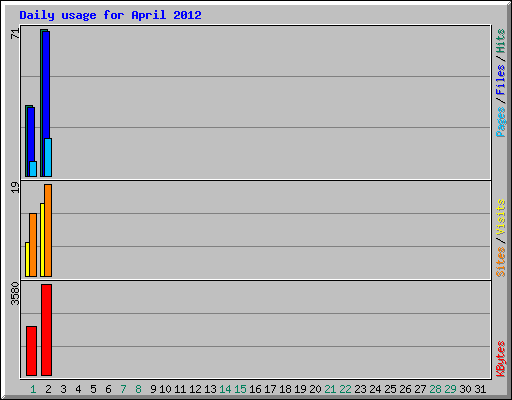Click day 31 on the x-axis
The width and height of the screenshot is (512, 400).
(x=480, y=389)
